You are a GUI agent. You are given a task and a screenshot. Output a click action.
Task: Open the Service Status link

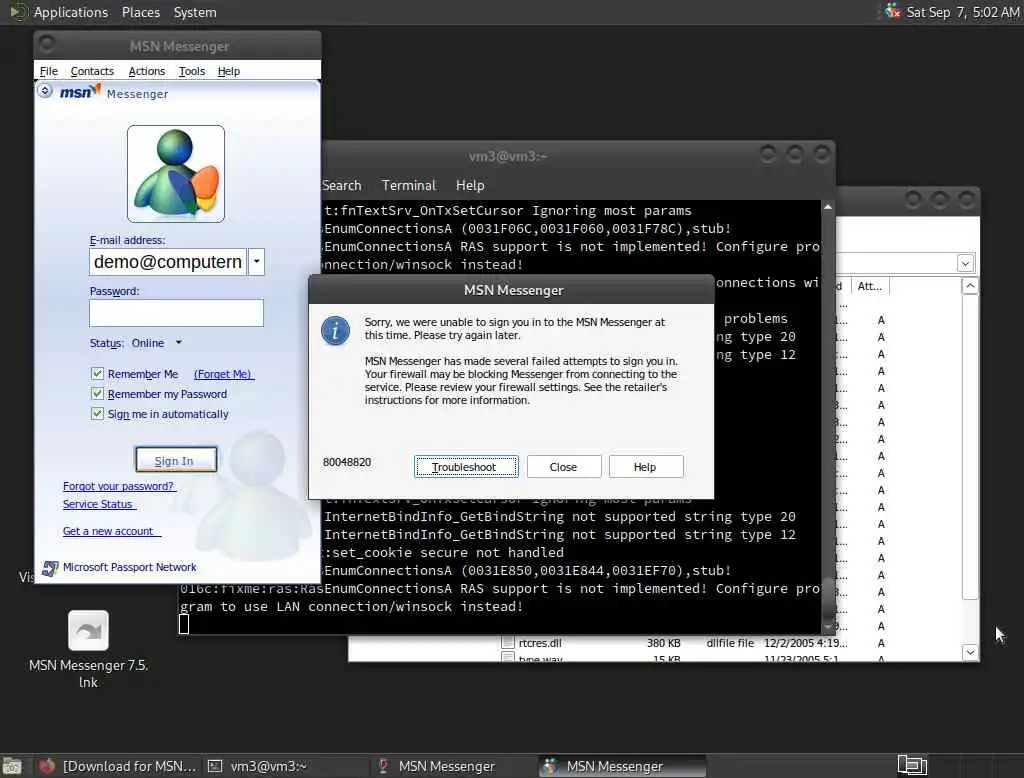click(x=98, y=504)
